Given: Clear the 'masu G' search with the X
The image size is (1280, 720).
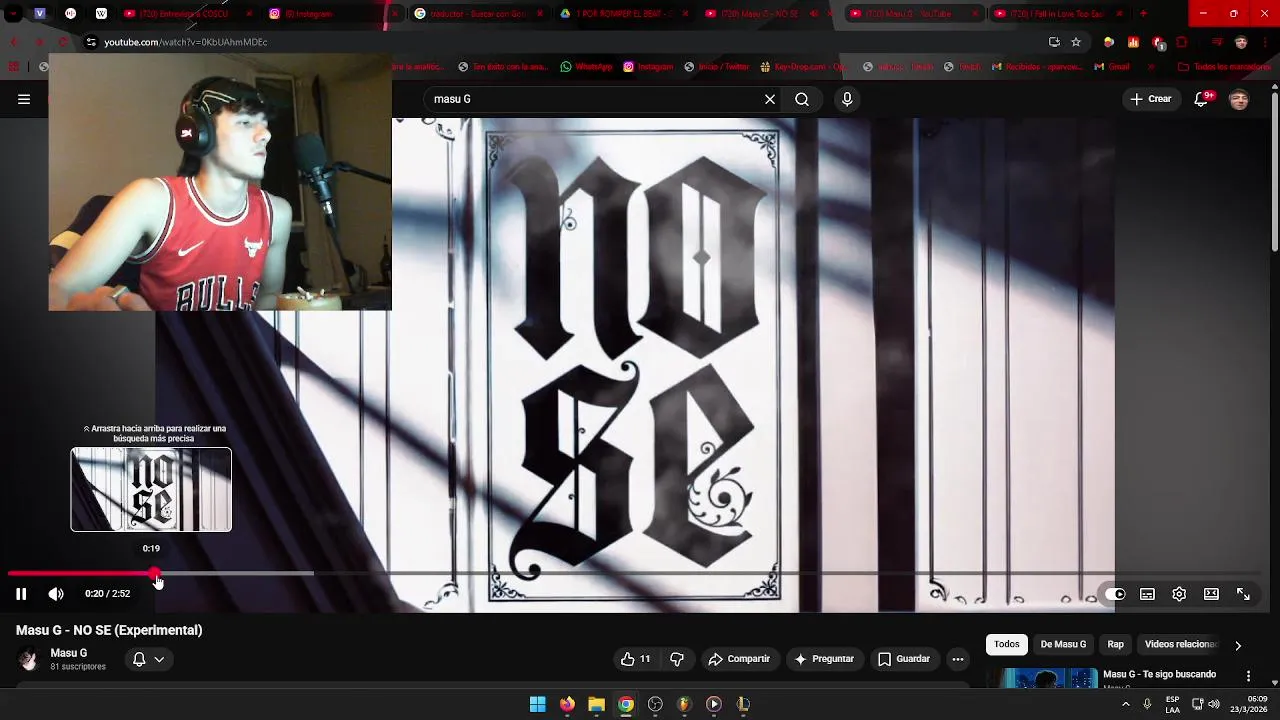Looking at the screenshot, I should click(x=770, y=99).
